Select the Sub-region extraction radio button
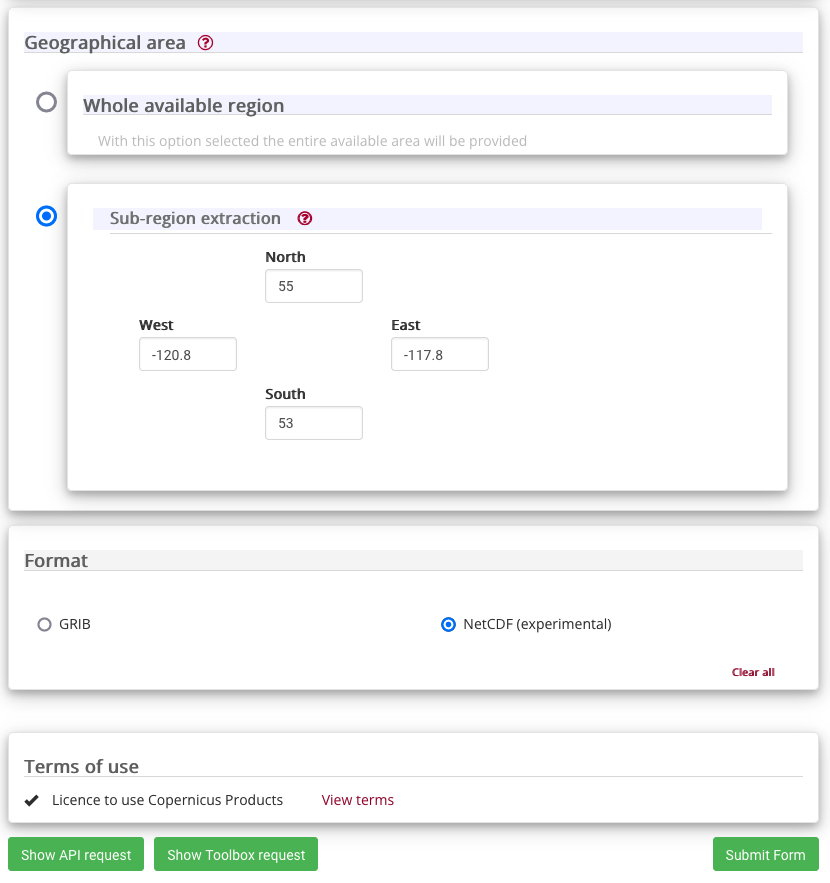This screenshot has width=830, height=883. (x=46, y=216)
